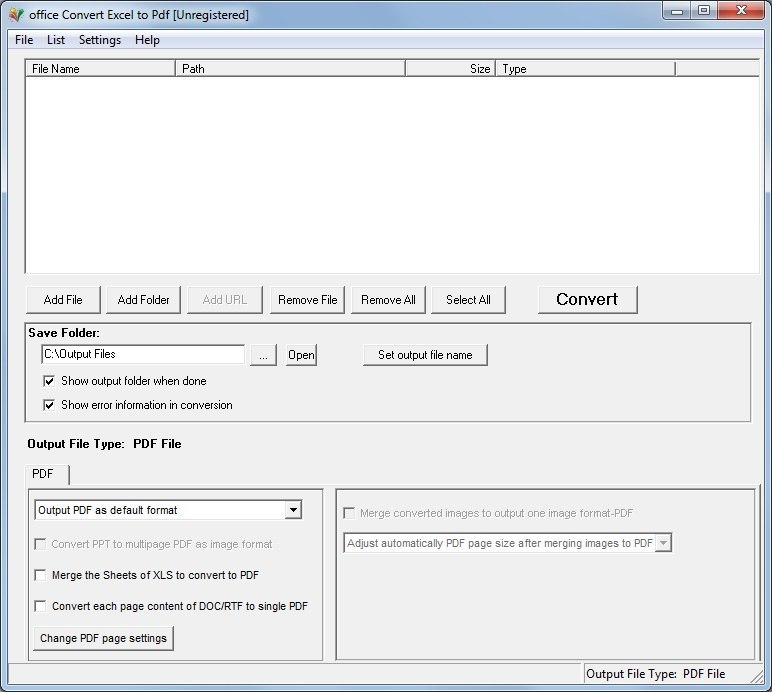Focus the Save Folder path field
This screenshot has width=772, height=692.
143,354
